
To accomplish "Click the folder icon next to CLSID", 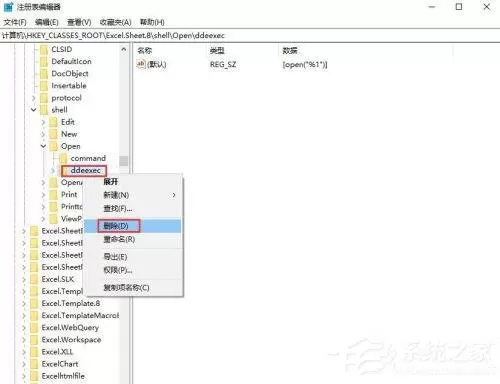I will [x=44, y=49].
